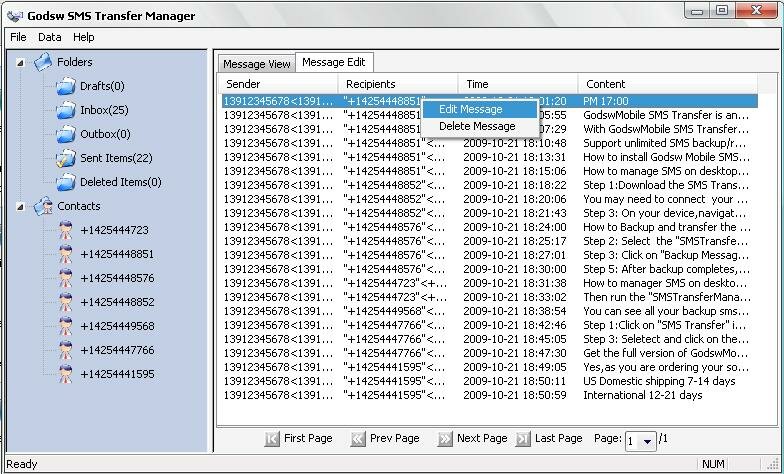Image resolution: width=784 pixels, height=474 pixels.
Task: Click the First Page arrow icon
Action: [x=272, y=439]
